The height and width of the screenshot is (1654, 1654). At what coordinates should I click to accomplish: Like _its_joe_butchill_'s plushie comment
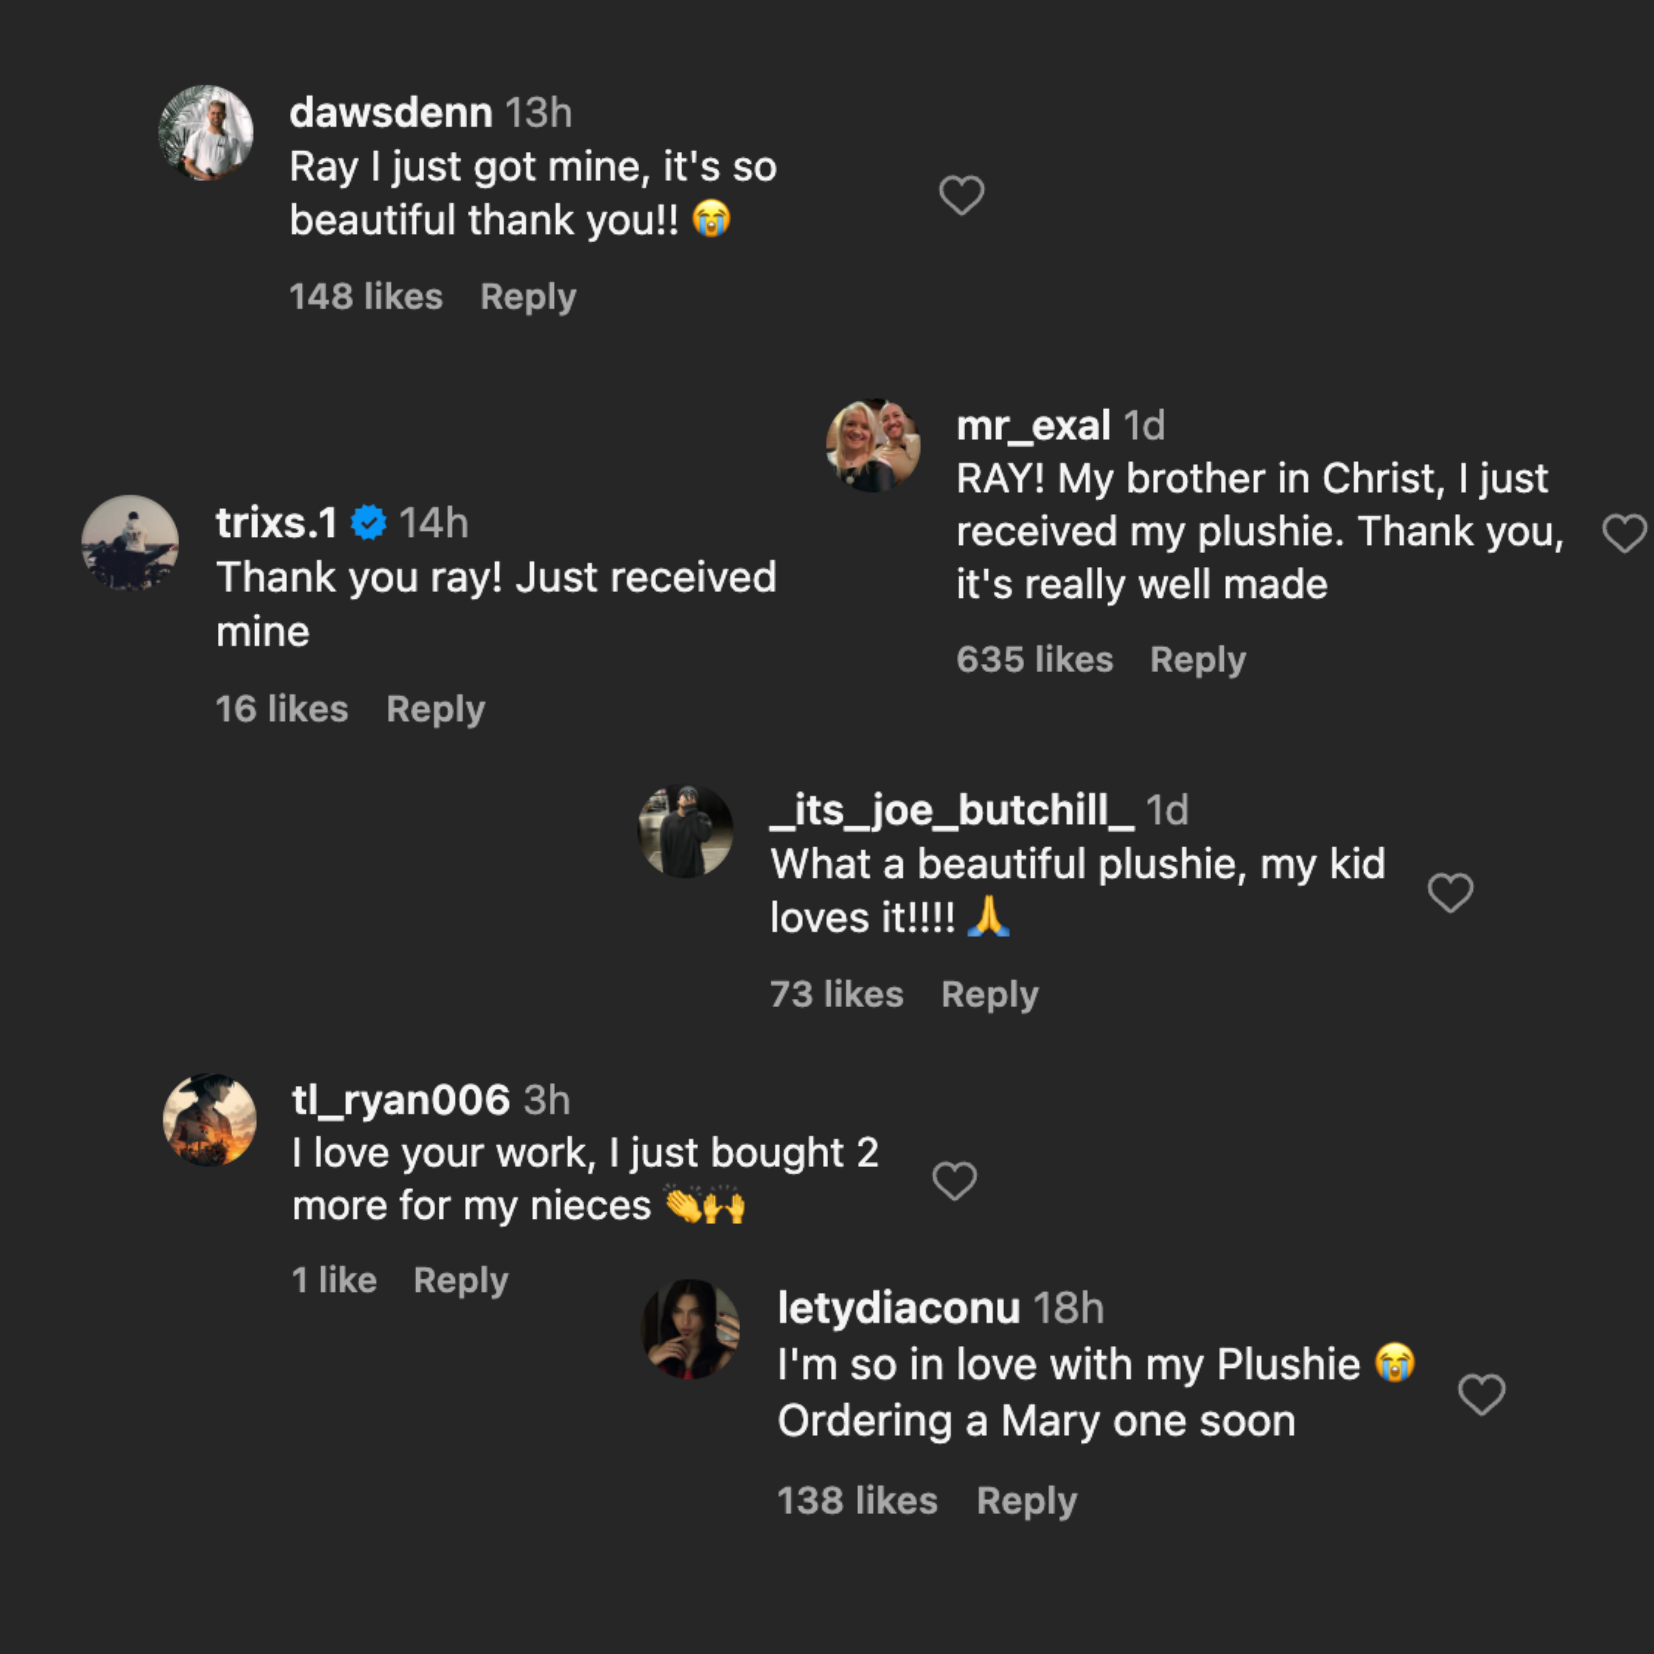tap(1449, 892)
